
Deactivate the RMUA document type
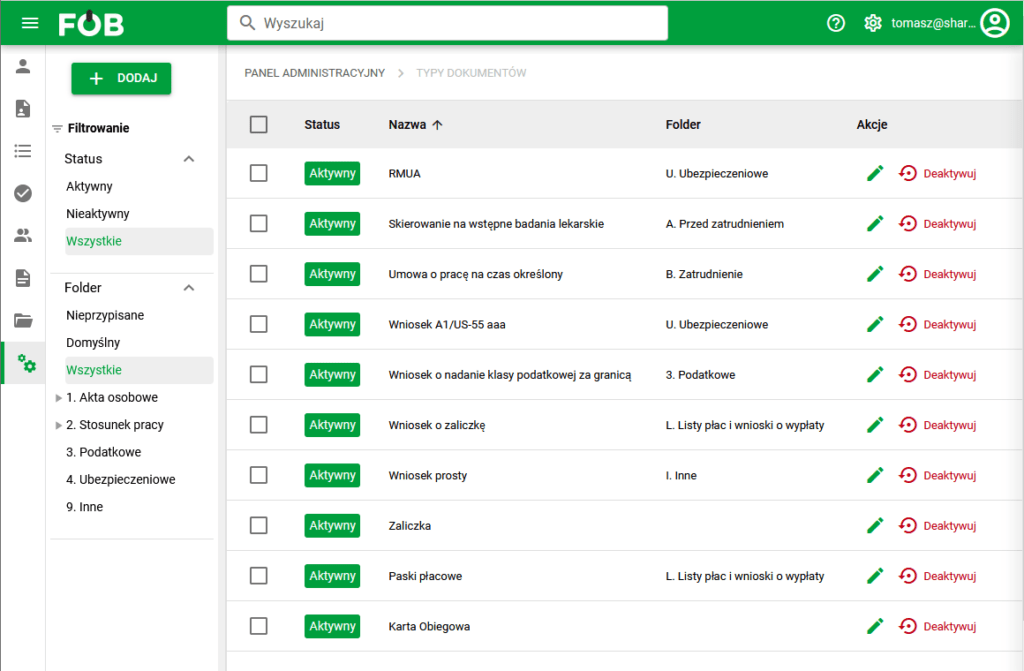[937, 173]
